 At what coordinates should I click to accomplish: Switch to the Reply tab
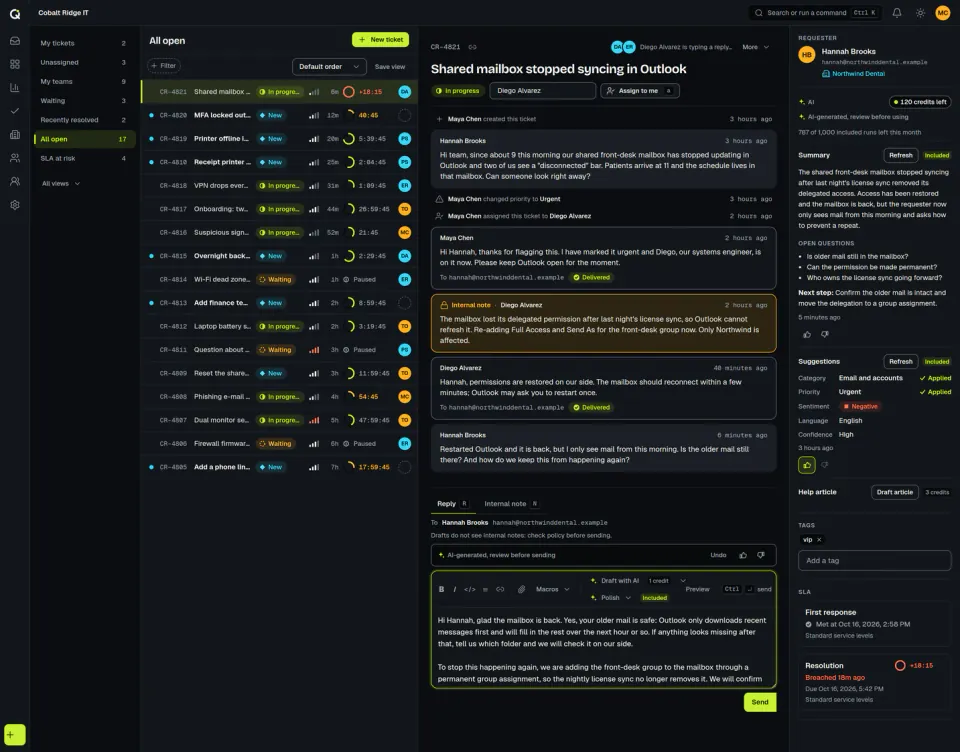452,503
